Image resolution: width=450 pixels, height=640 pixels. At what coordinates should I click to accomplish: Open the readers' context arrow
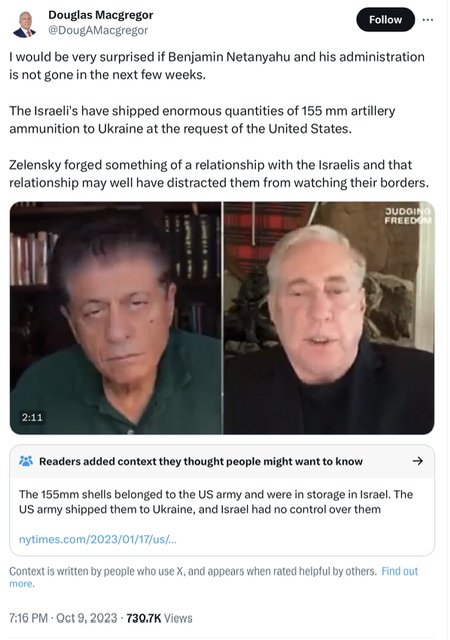417,461
